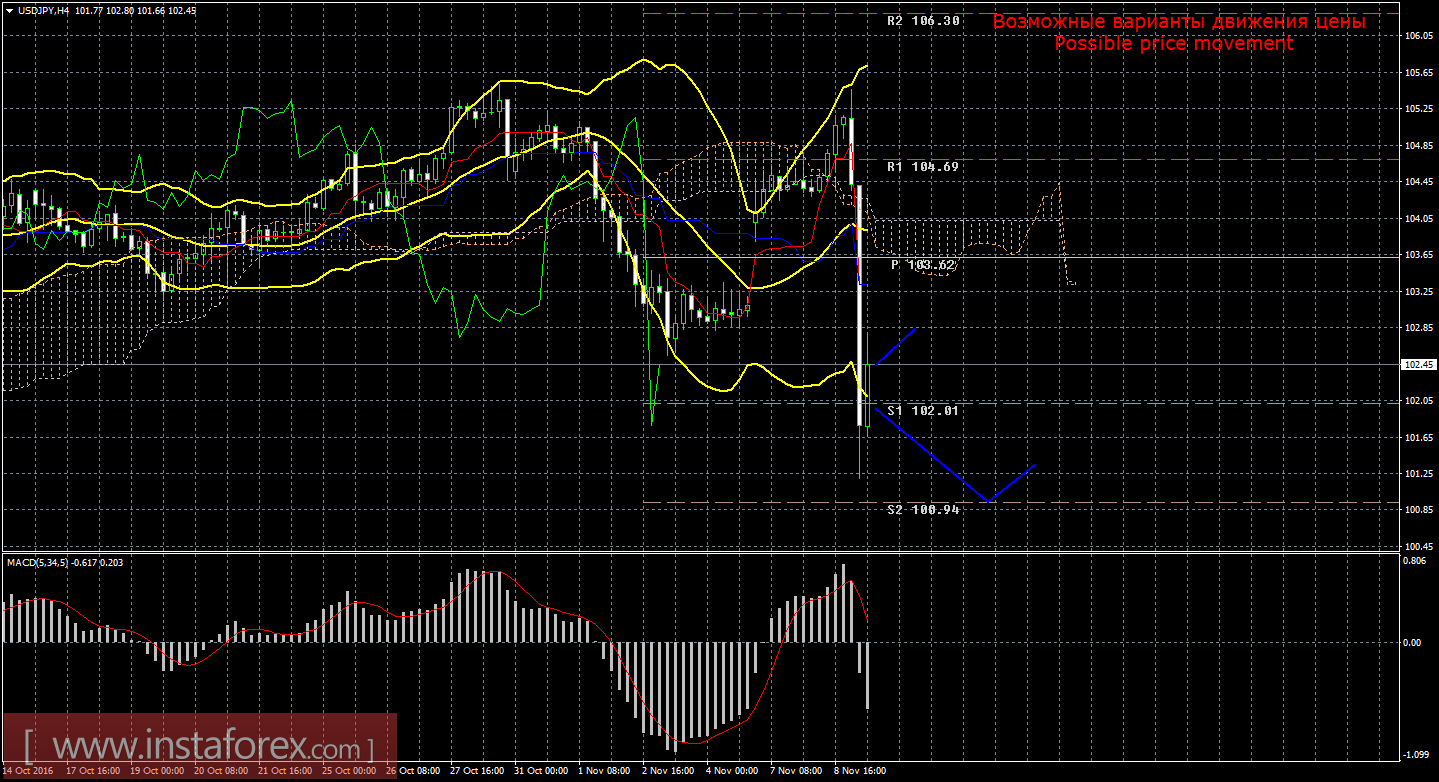Click the -1.099 MACD scale value

point(1414,754)
